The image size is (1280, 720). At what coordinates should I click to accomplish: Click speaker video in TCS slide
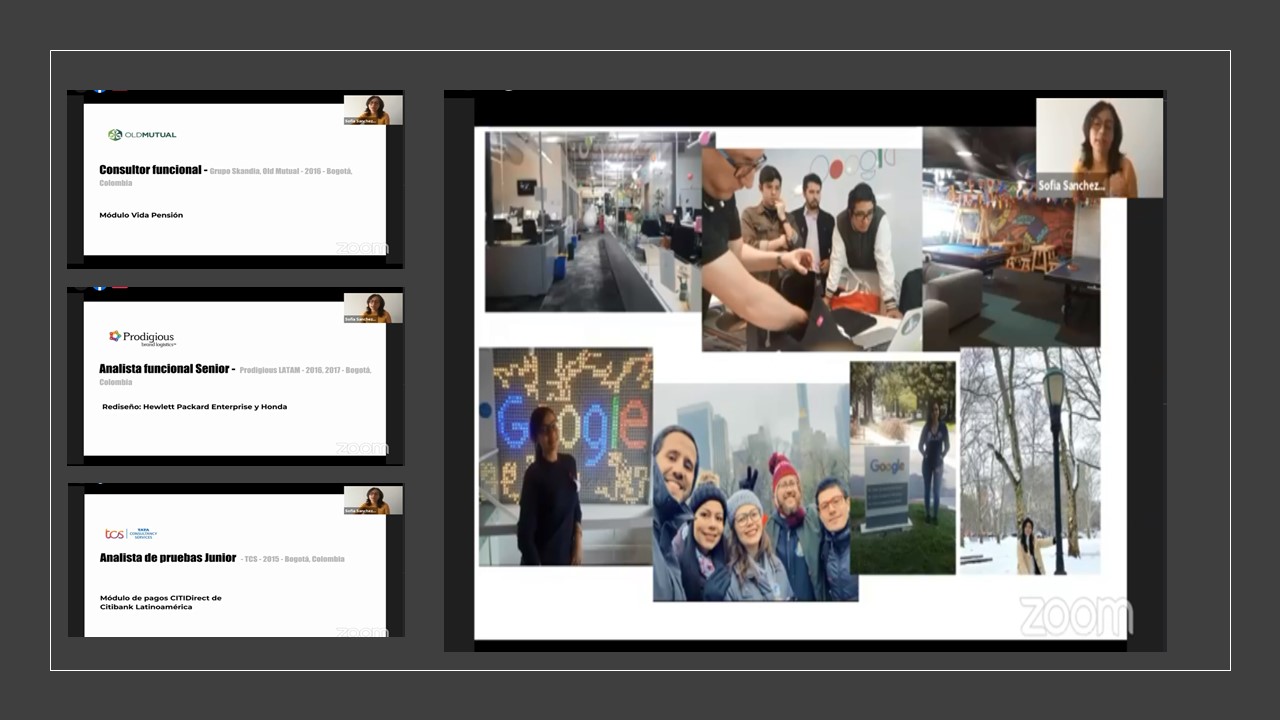pyautogui.click(x=373, y=501)
